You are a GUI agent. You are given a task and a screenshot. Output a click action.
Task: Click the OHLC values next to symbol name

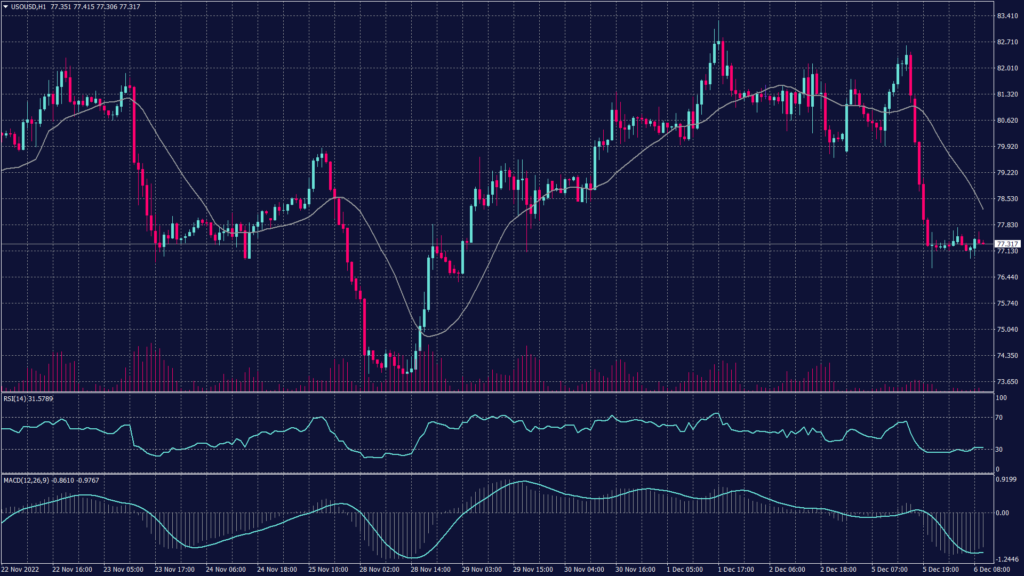(96, 6)
